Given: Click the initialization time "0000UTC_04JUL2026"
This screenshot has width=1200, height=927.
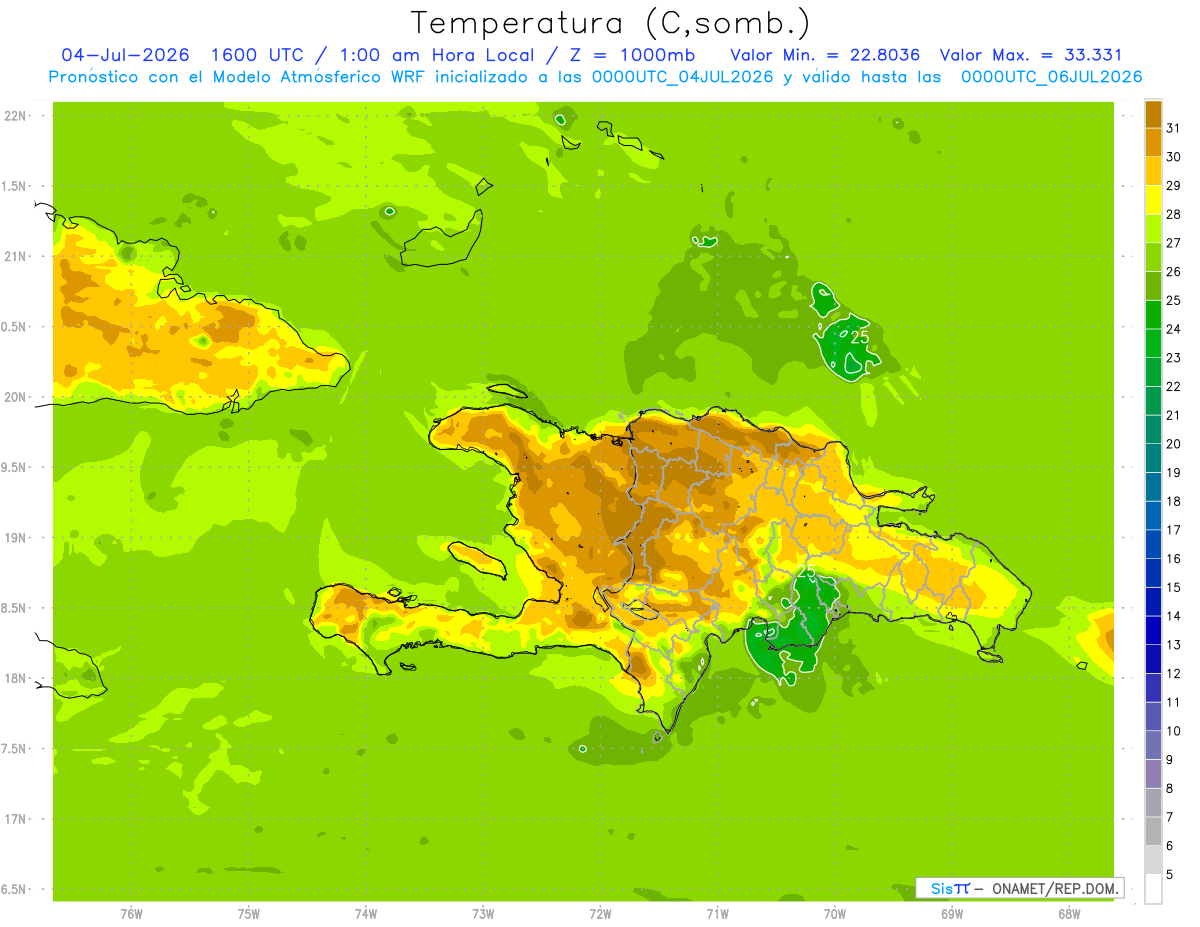Looking at the screenshot, I should (x=683, y=77).
